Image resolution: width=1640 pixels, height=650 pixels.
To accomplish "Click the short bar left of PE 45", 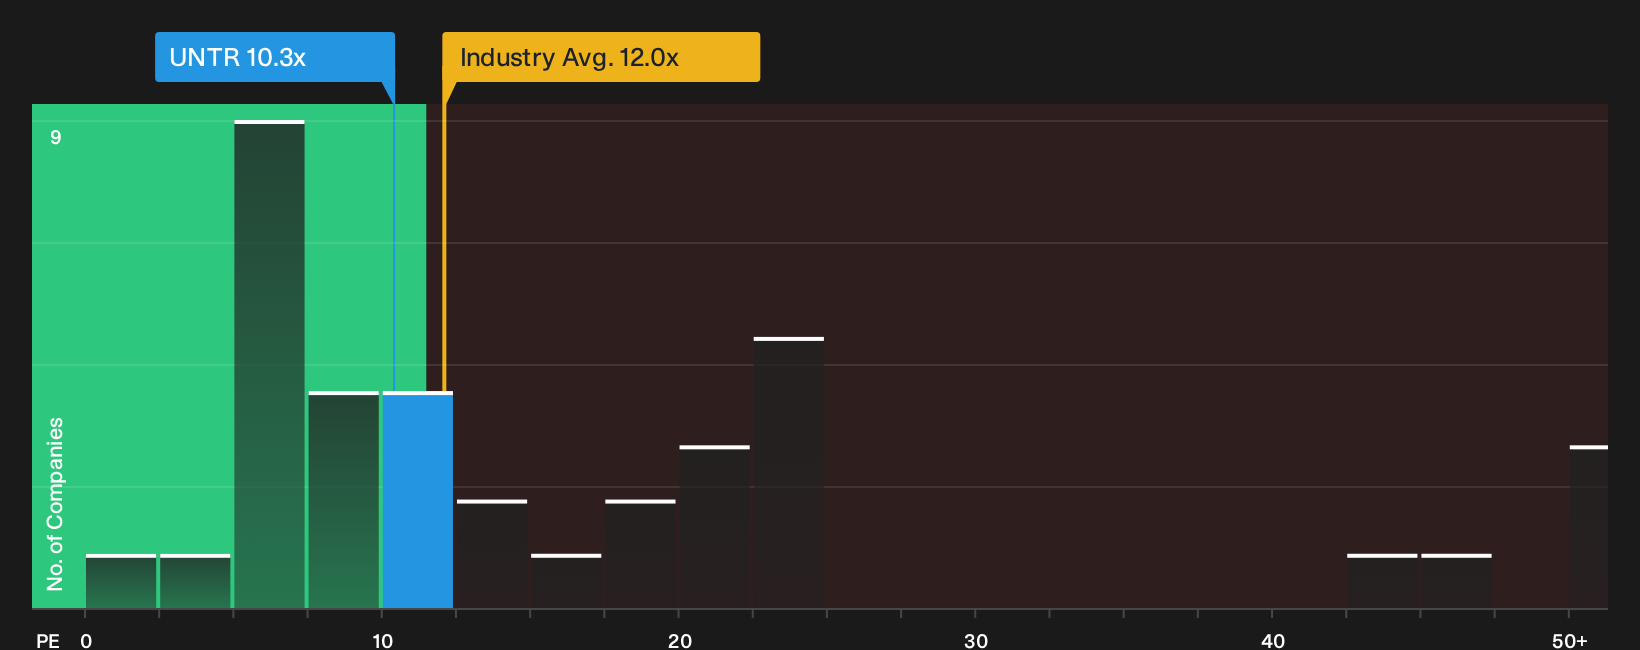I will (1382, 581).
